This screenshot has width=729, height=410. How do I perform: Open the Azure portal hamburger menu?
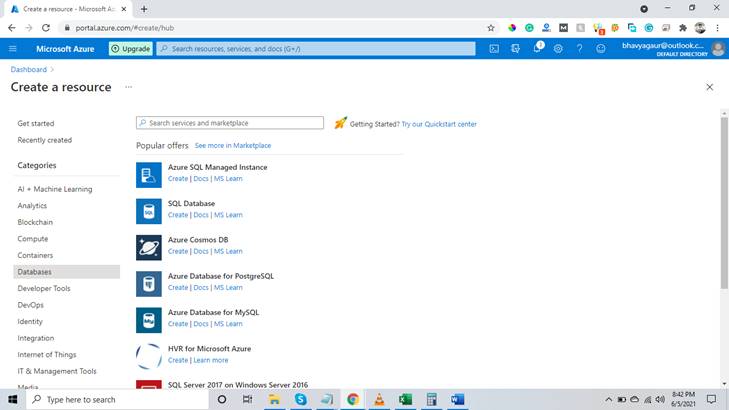(13, 48)
